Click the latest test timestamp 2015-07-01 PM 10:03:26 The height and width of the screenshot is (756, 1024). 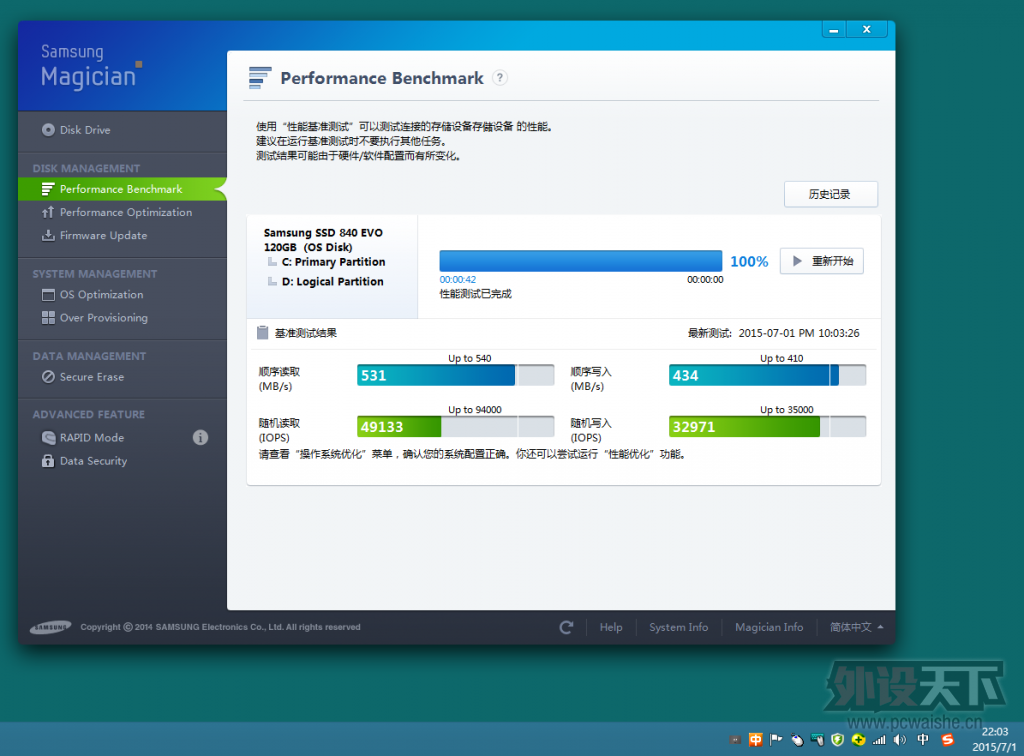[x=799, y=333]
